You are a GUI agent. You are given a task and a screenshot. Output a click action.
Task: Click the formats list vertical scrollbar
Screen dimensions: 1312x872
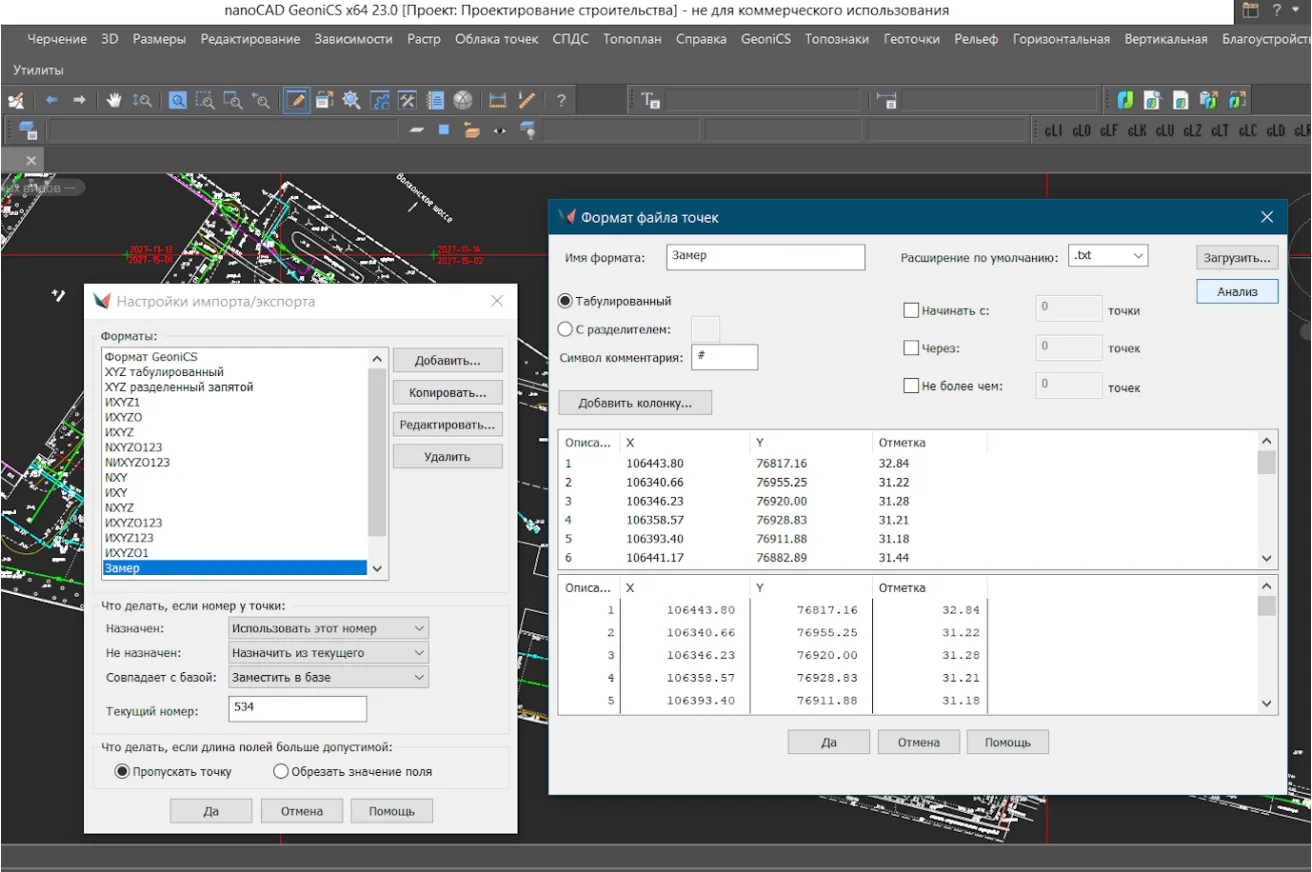(377, 453)
